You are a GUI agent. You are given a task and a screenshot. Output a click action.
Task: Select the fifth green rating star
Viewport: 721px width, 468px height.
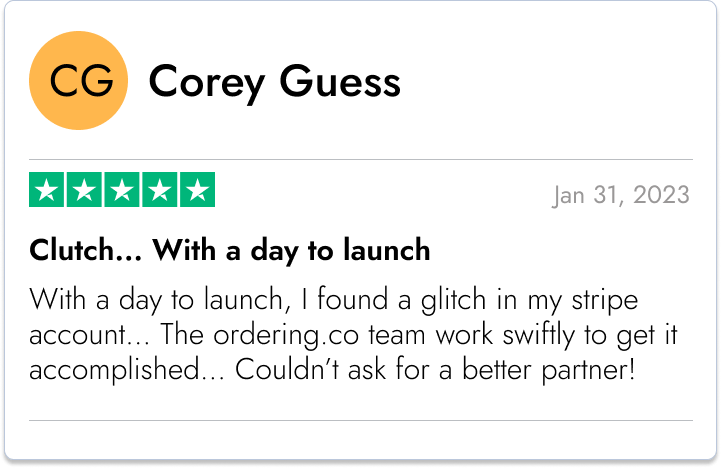pos(197,189)
